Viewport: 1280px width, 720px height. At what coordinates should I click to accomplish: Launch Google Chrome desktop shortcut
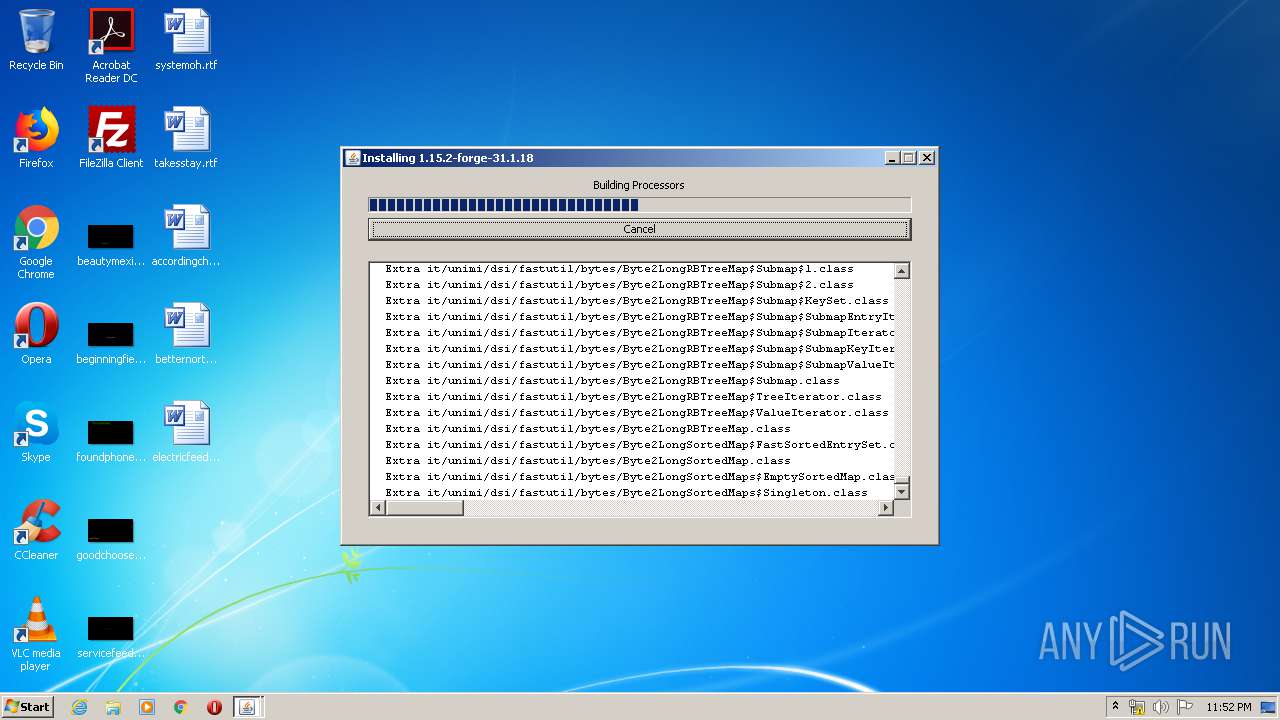coord(36,243)
